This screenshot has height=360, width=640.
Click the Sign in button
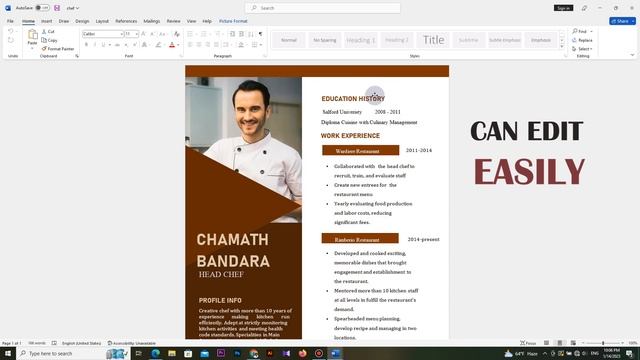click(563, 8)
